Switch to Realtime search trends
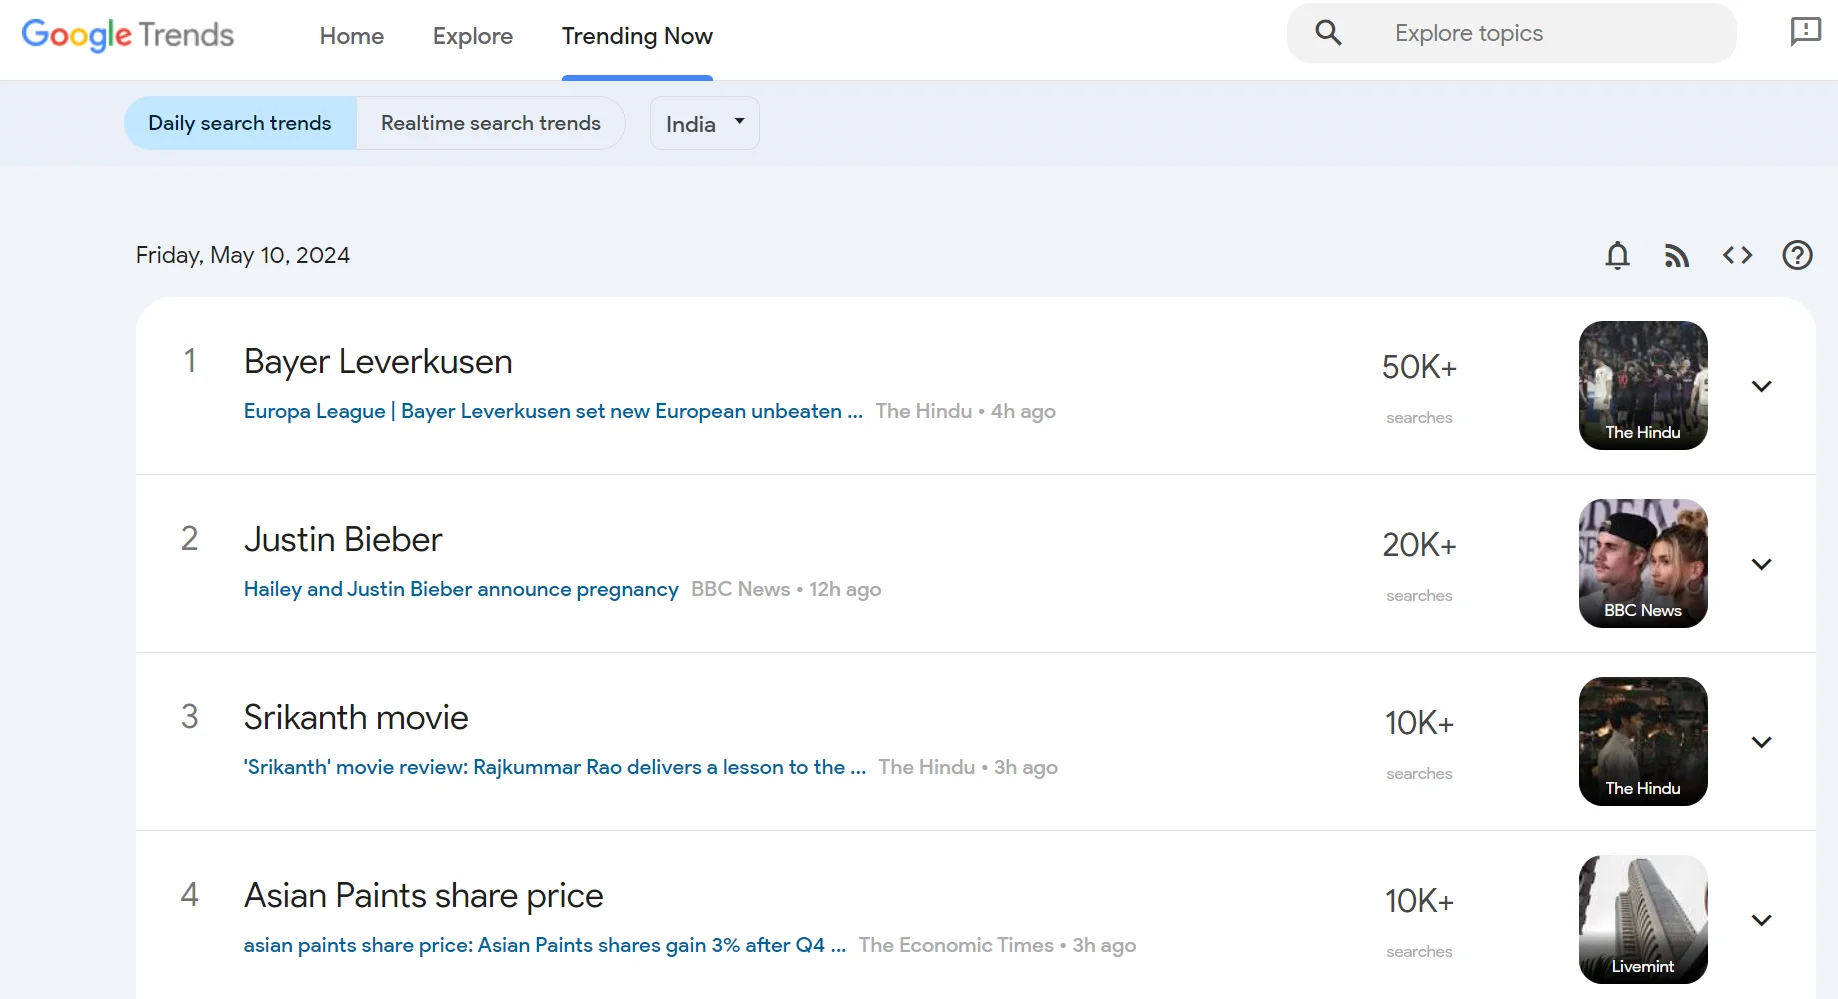The image size is (1838, 999). point(491,123)
